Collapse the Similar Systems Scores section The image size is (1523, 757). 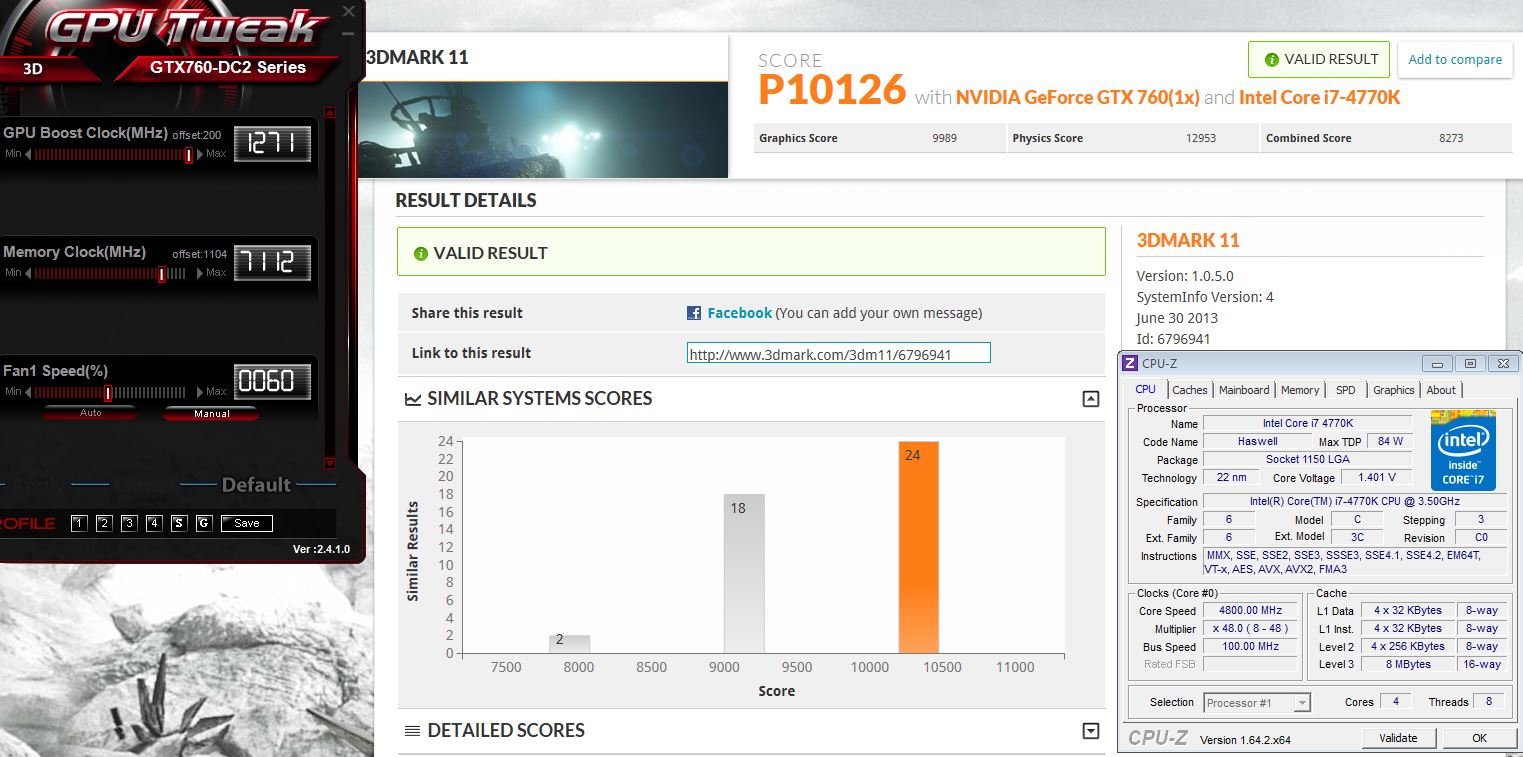(x=1091, y=399)
